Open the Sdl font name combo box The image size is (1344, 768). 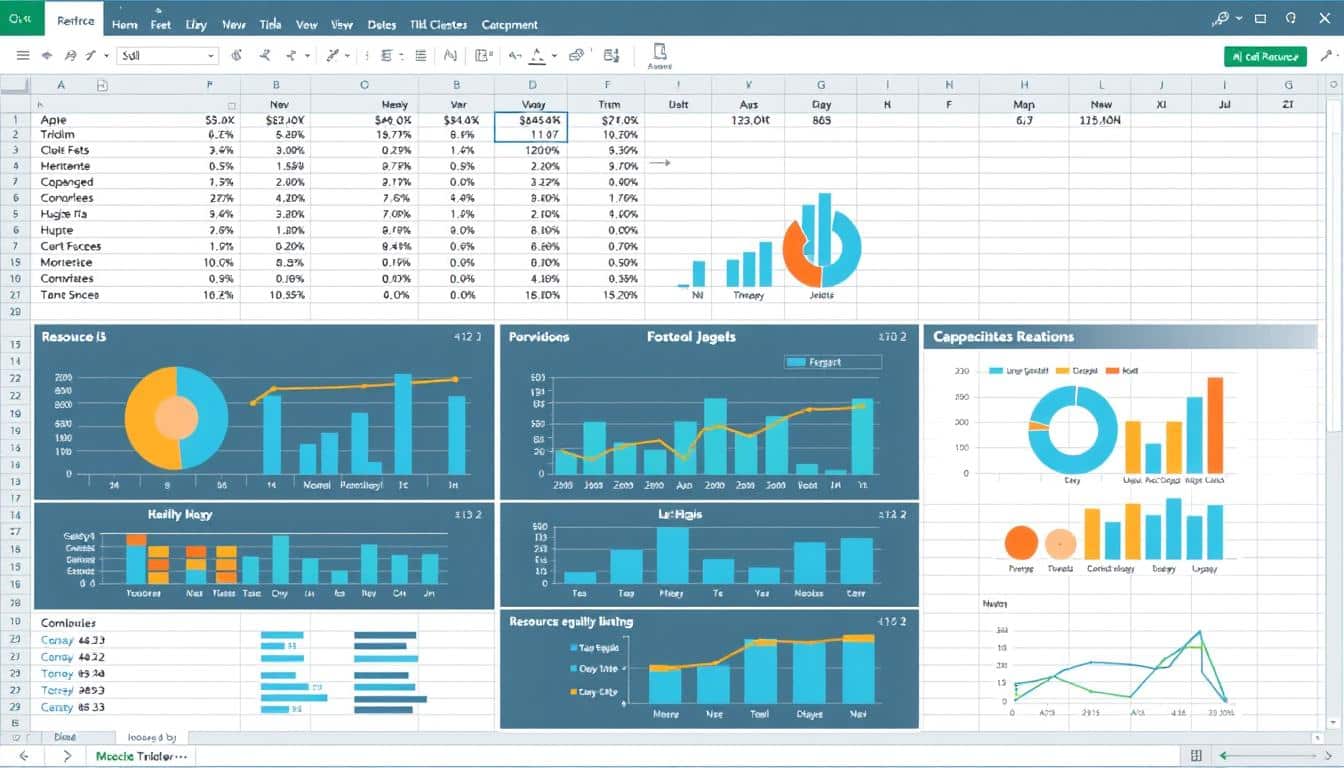coord(167,56)
